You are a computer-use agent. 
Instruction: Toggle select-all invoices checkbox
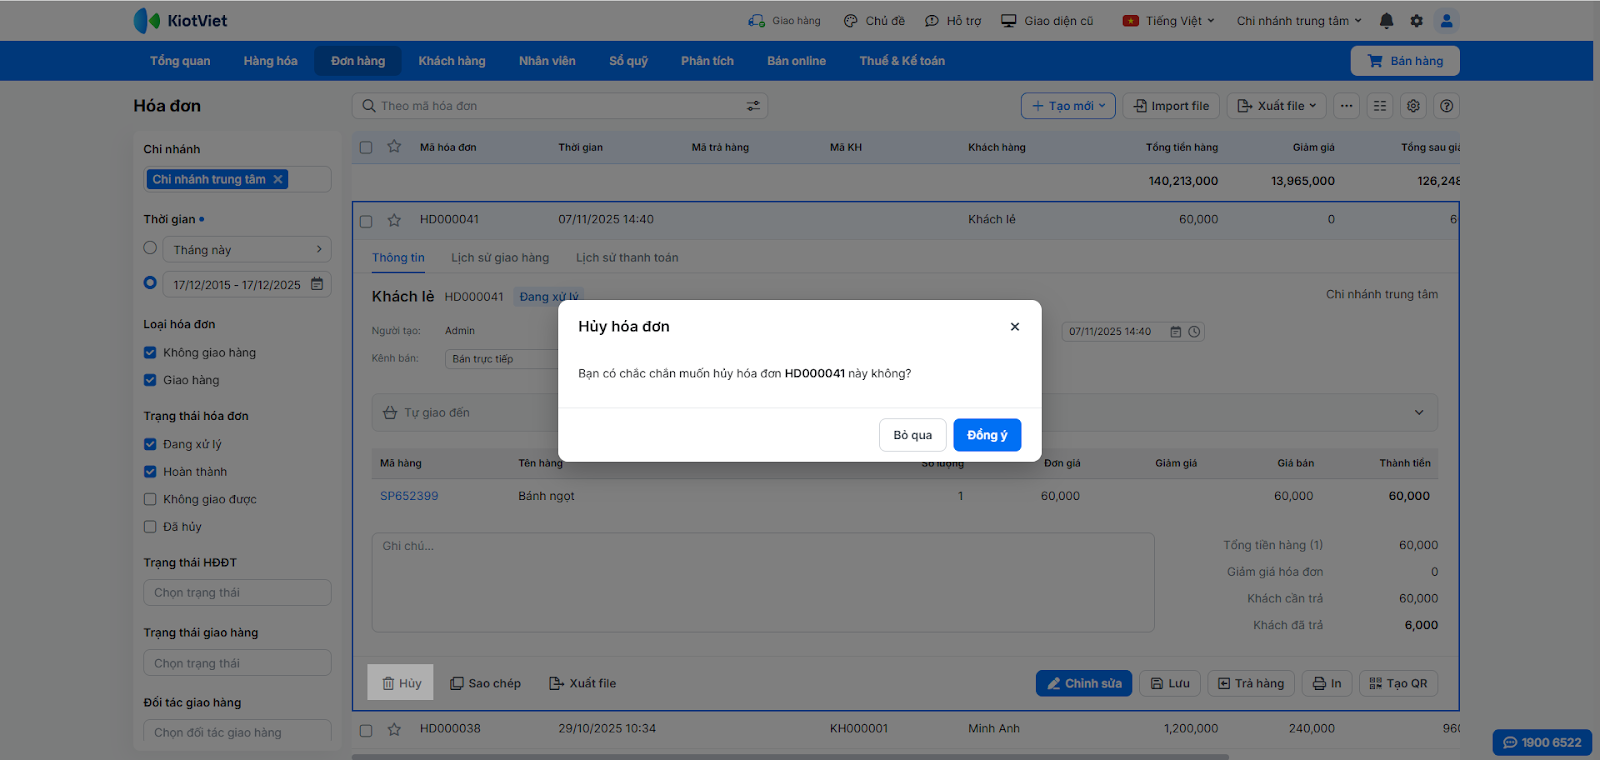366,148
